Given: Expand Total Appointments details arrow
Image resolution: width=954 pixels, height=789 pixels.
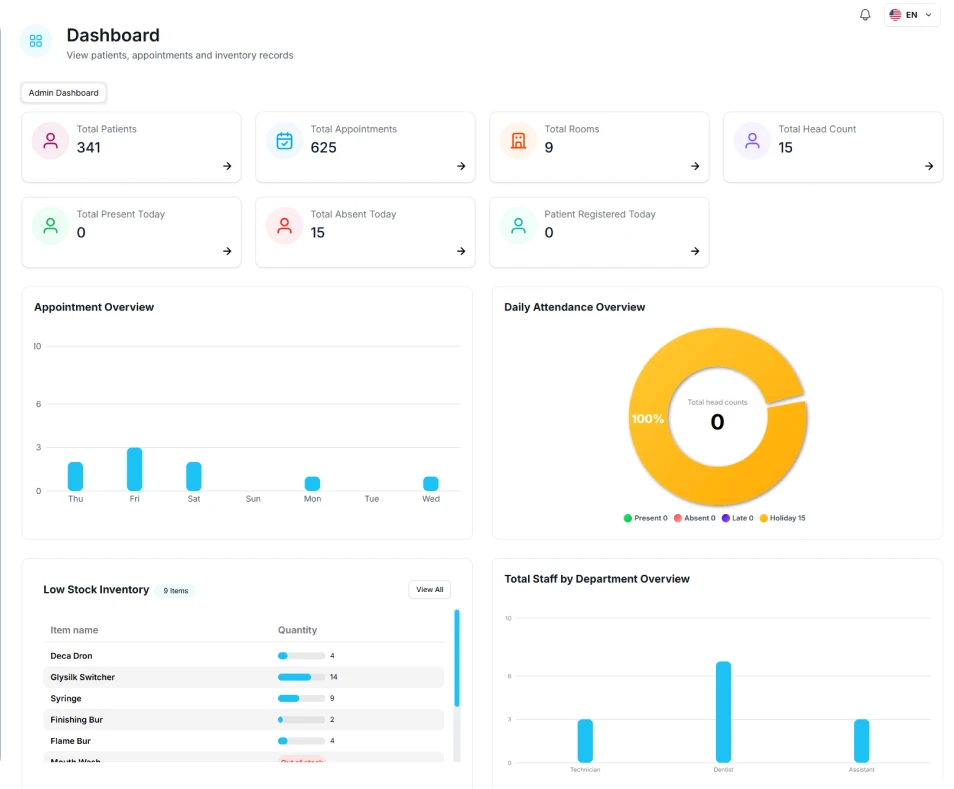Looking at the screenshot, I should pos(461,166).
